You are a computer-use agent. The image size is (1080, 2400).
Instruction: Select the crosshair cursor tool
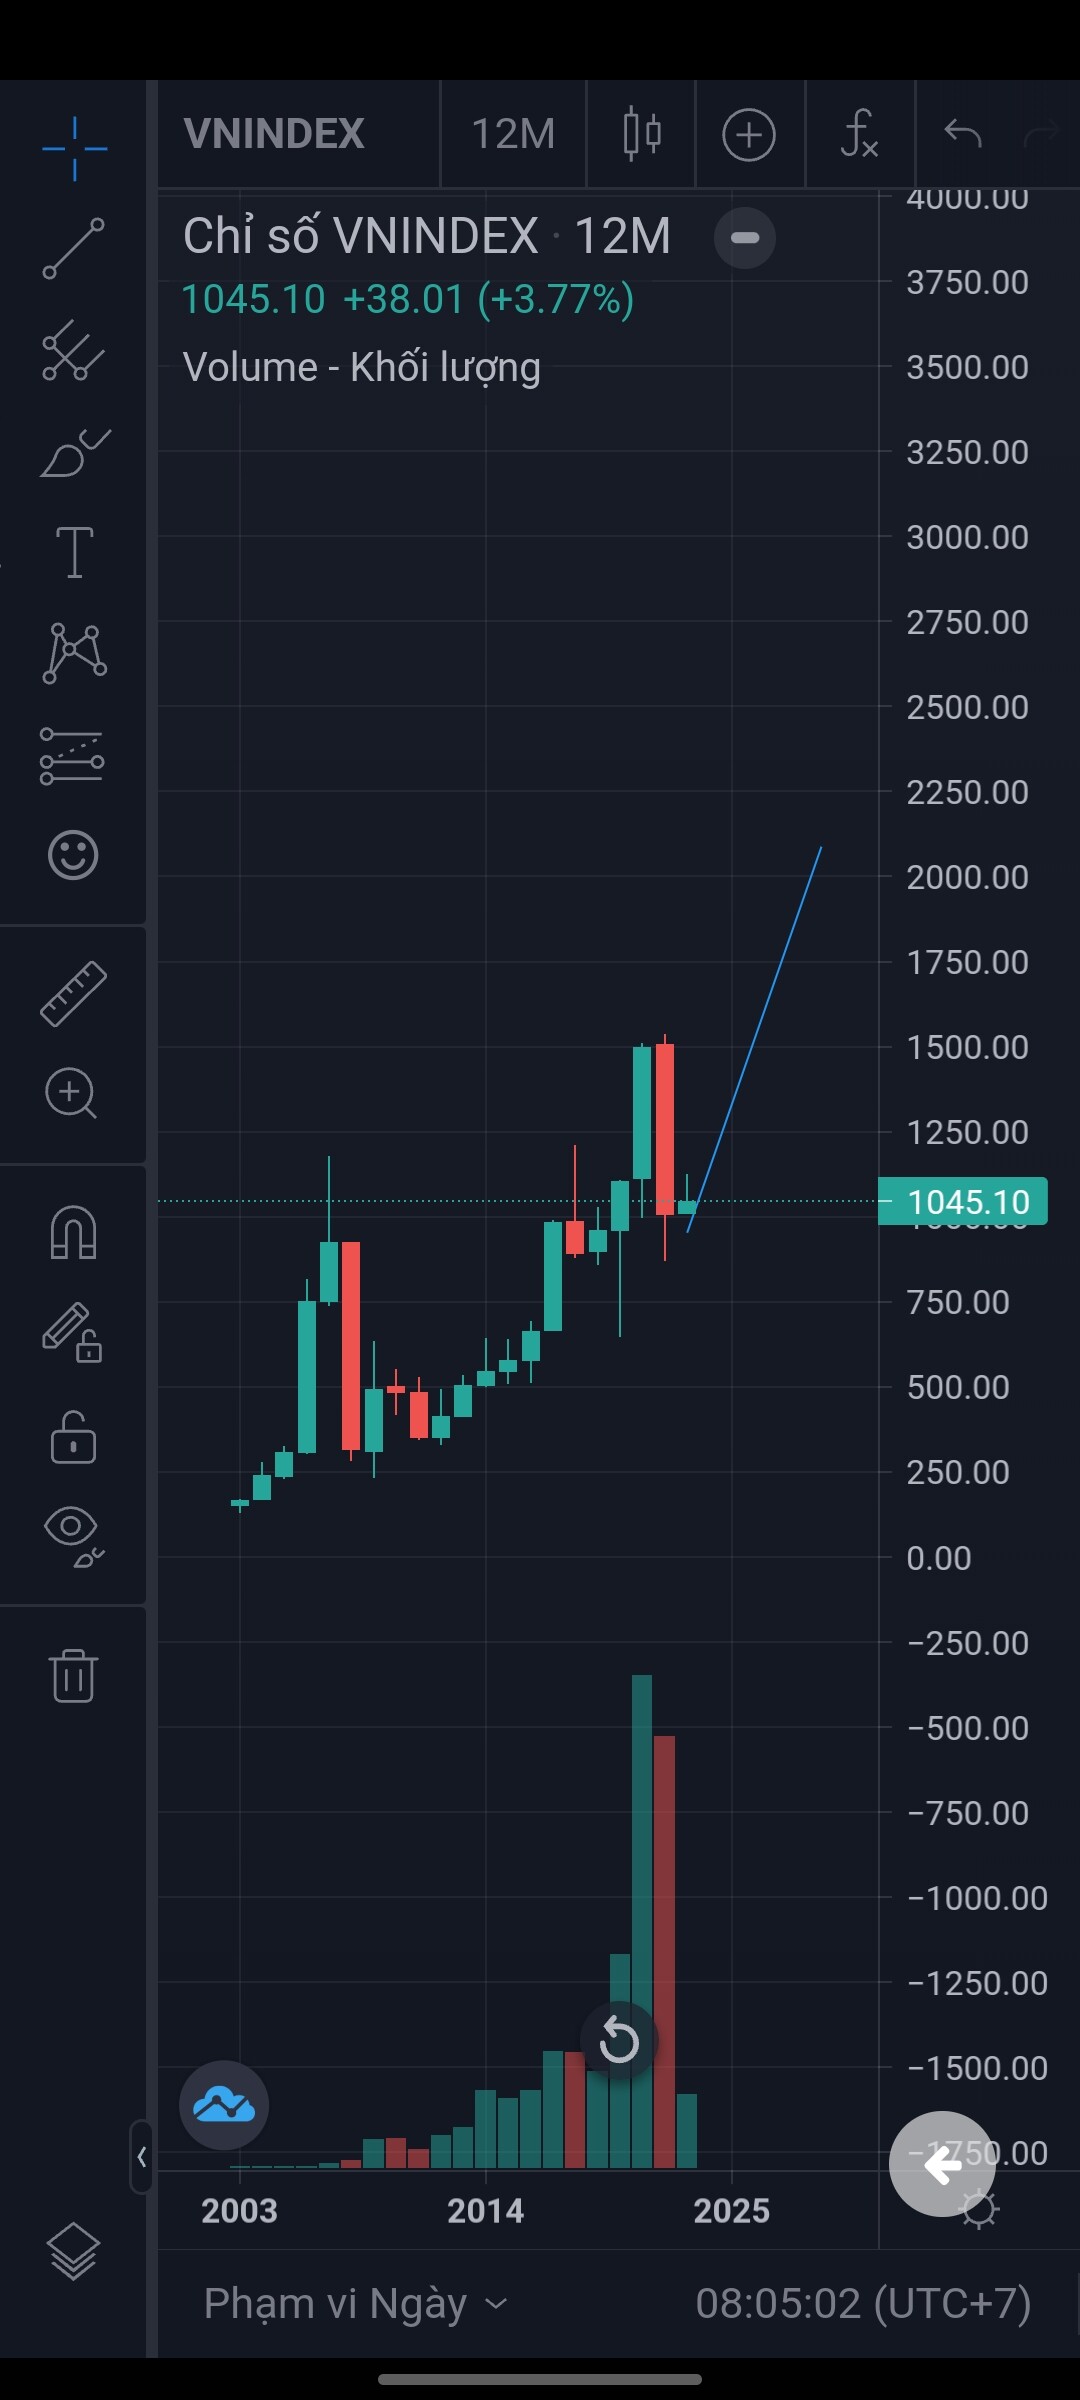(x=74, y=149)
